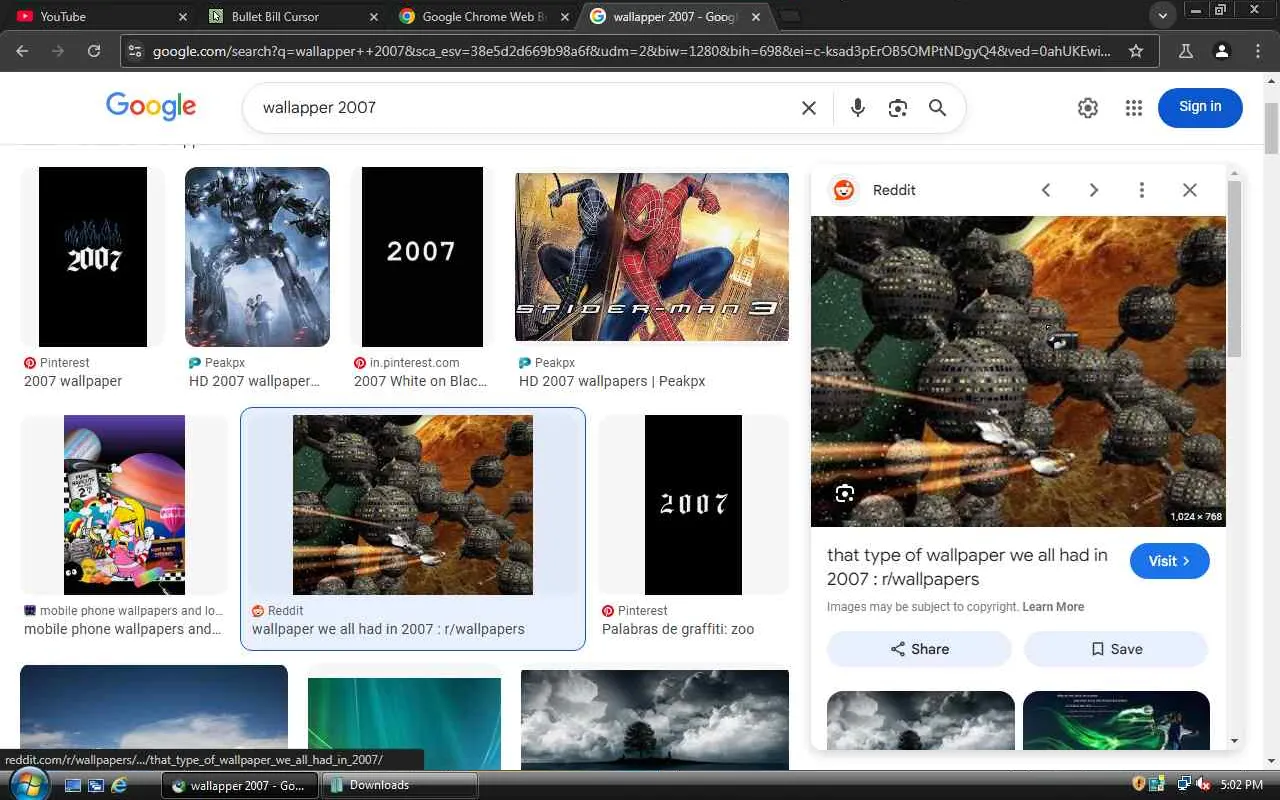Image resolution: width=1280 pixels, height=800 pixels.
Task: Switch to the Downloads taskbar window
Action: coord(401,786)
